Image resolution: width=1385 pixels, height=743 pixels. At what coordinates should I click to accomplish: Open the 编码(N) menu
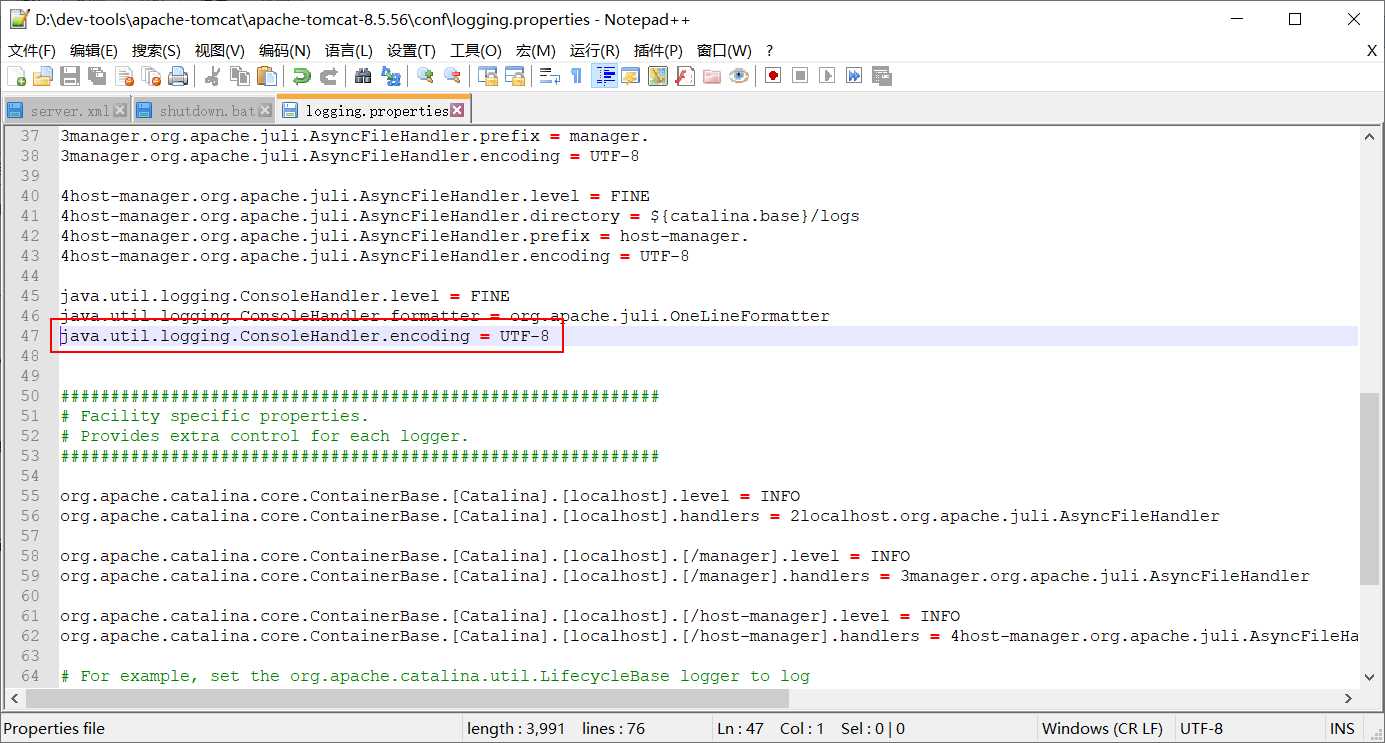[x=285, y=51]
